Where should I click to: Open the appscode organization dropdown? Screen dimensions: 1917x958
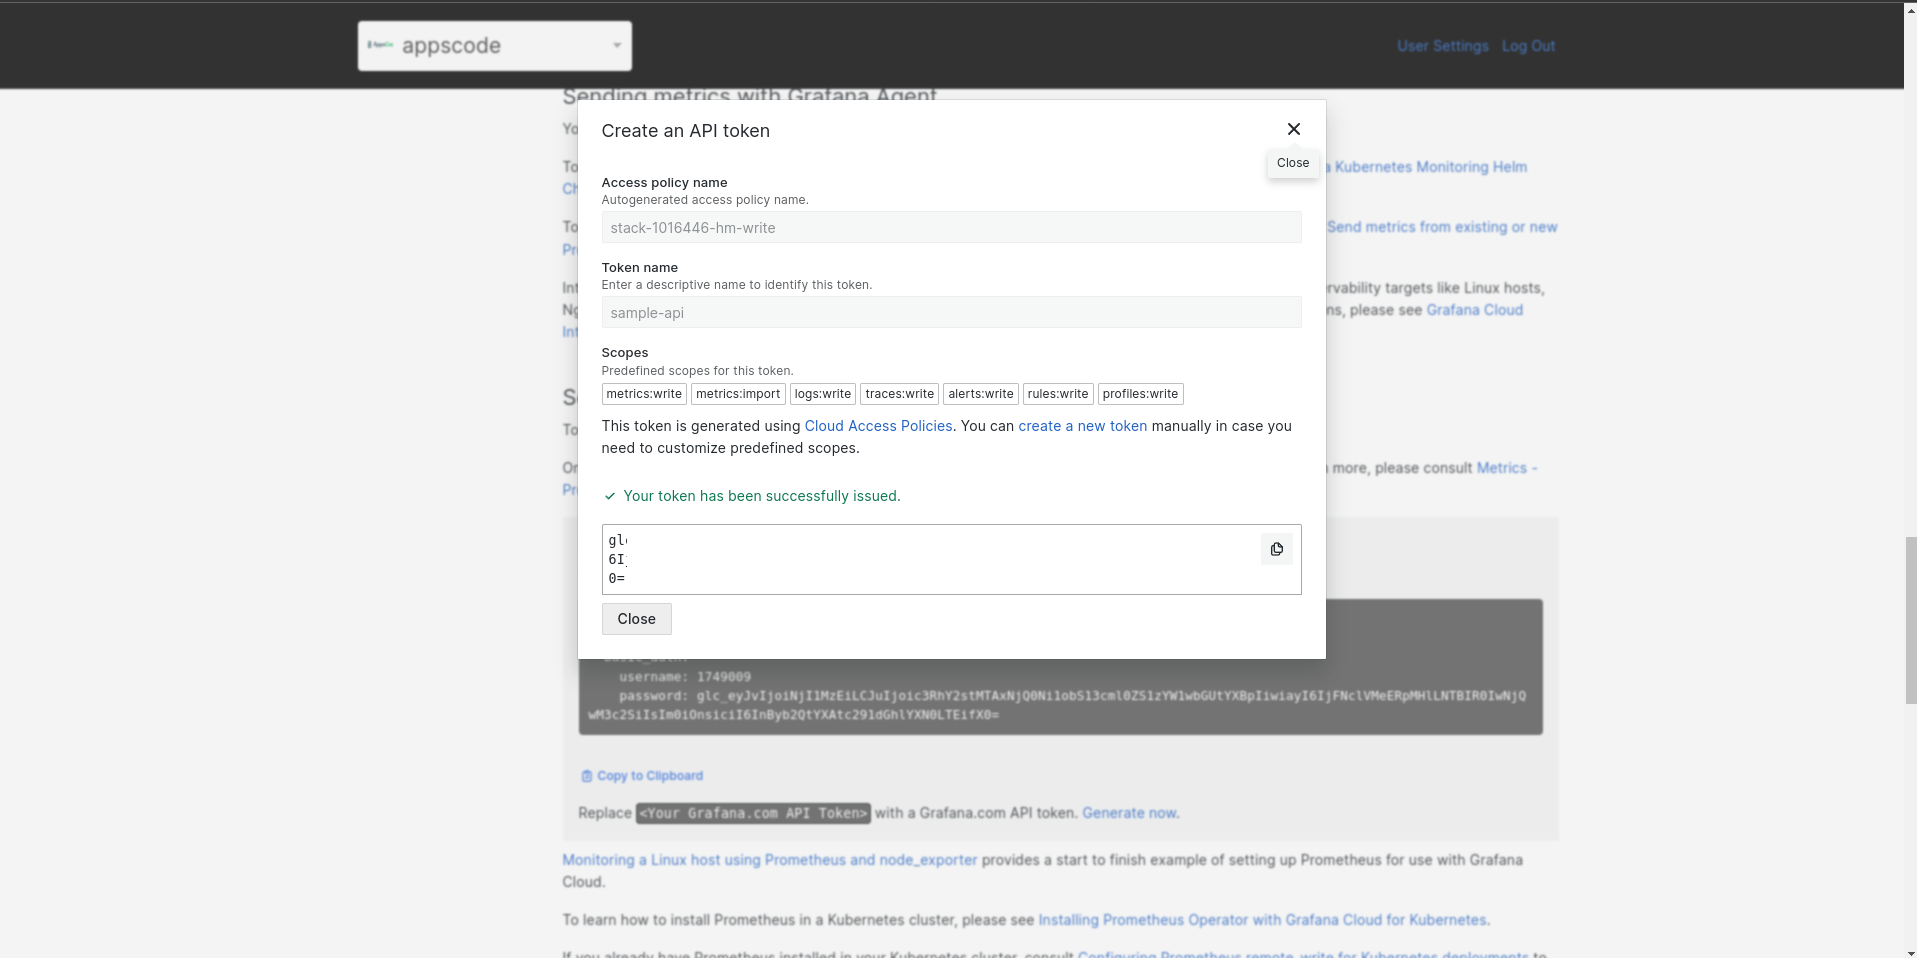click(495, 46)
